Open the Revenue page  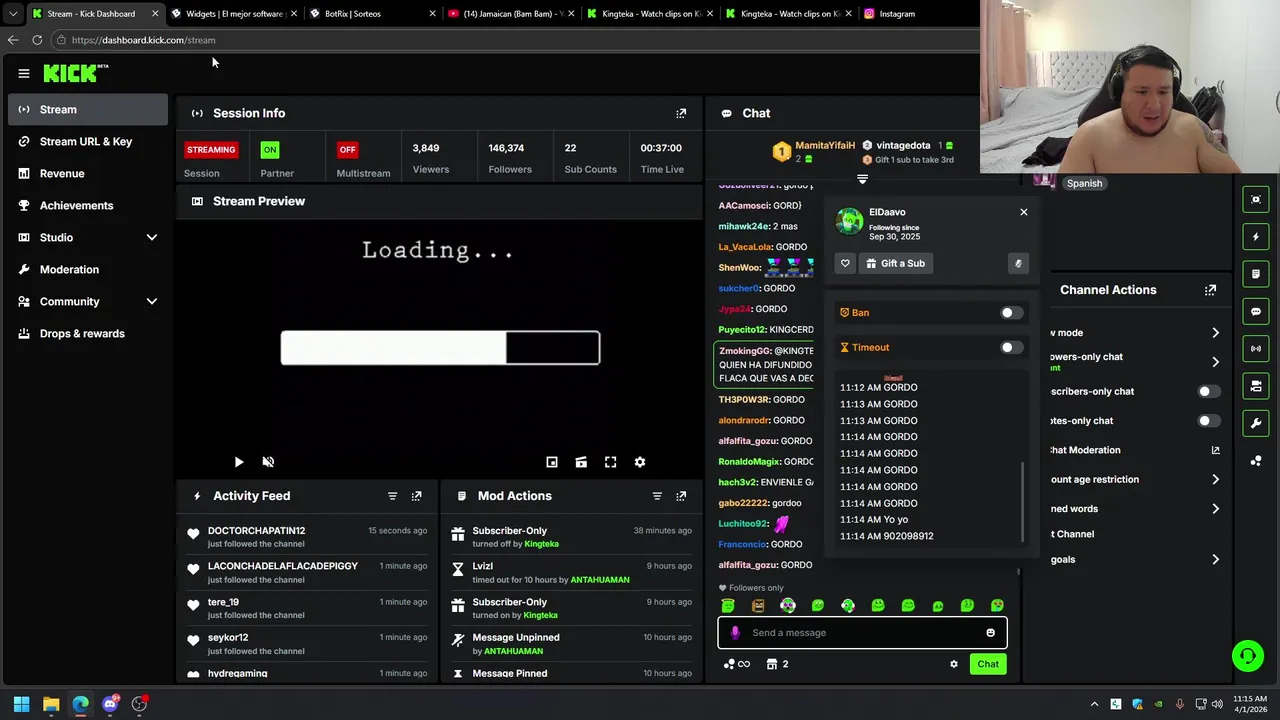coord(88,173)
